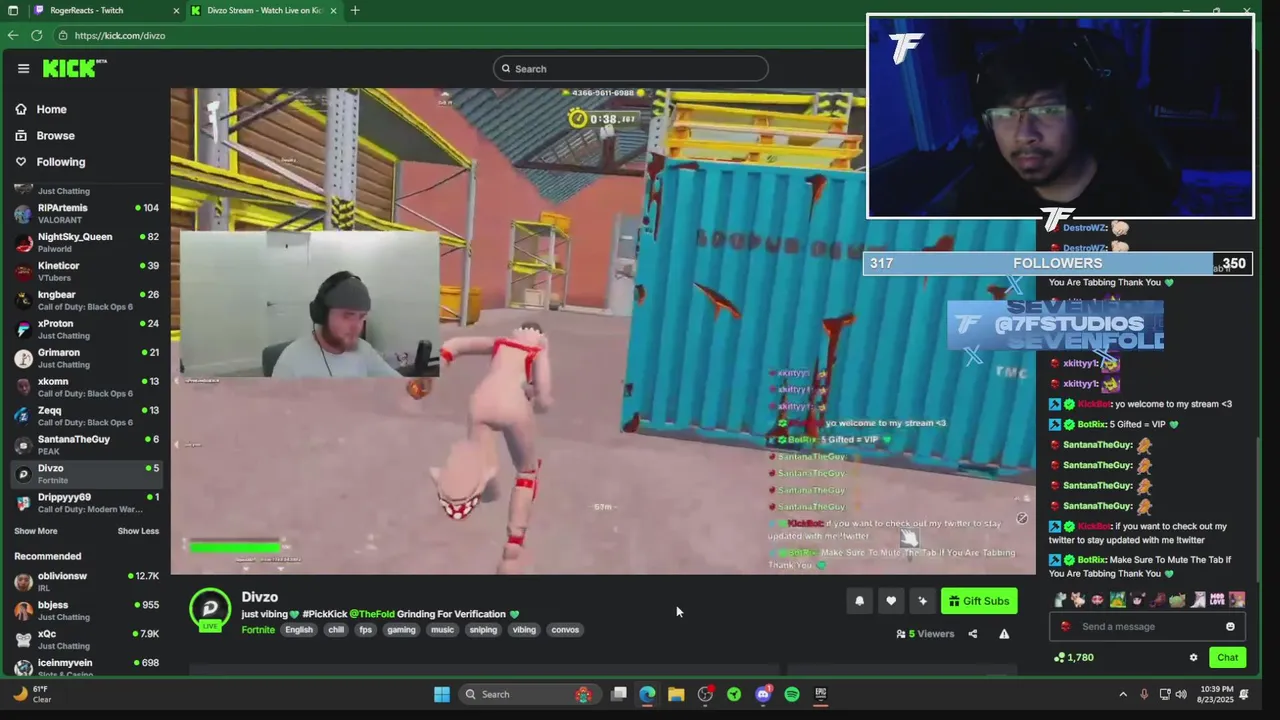Show hidden system tray icons chevron
Image resolution: width=1280 pixels, height=720 pixels.
pos(1122,694)
